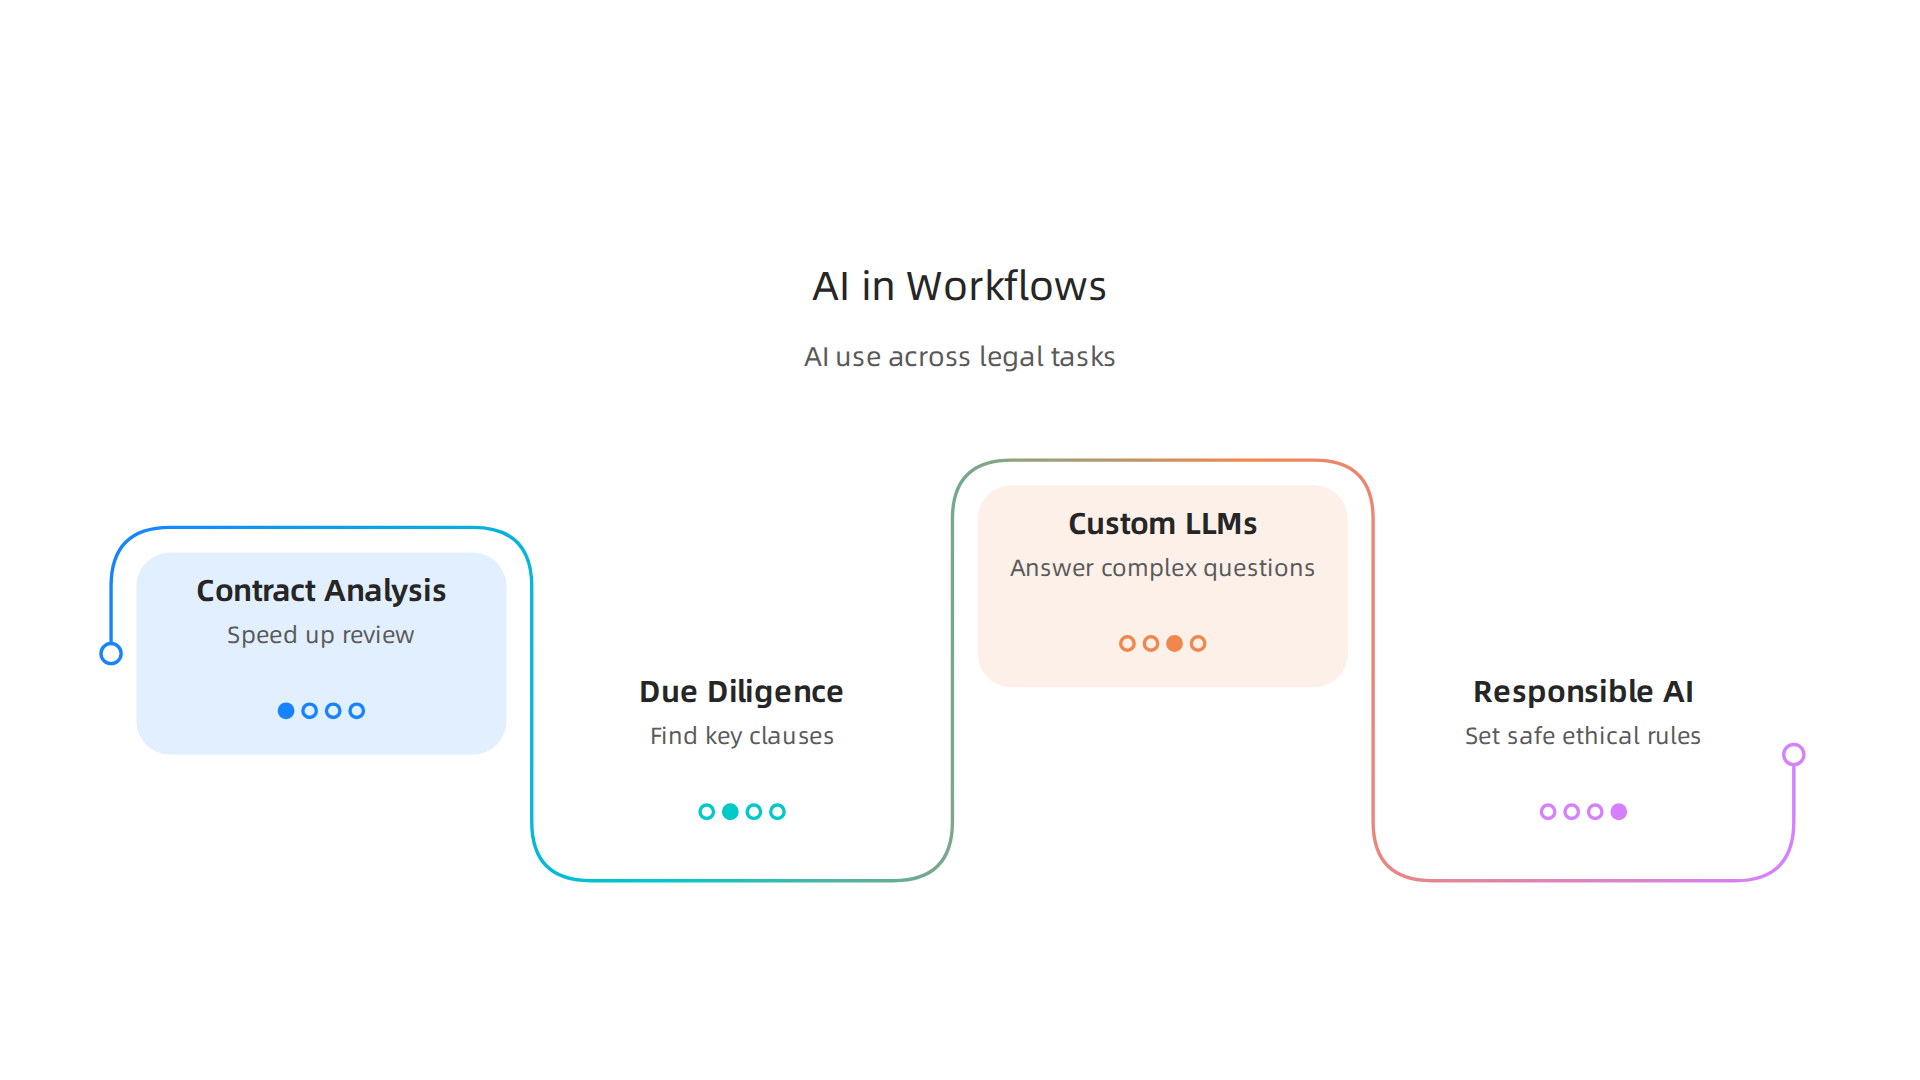The width and height of the screenshot is (1920, 1080).
Task: Click the subtitle 'AI use across legal tasks'
Action: (959, 357)
